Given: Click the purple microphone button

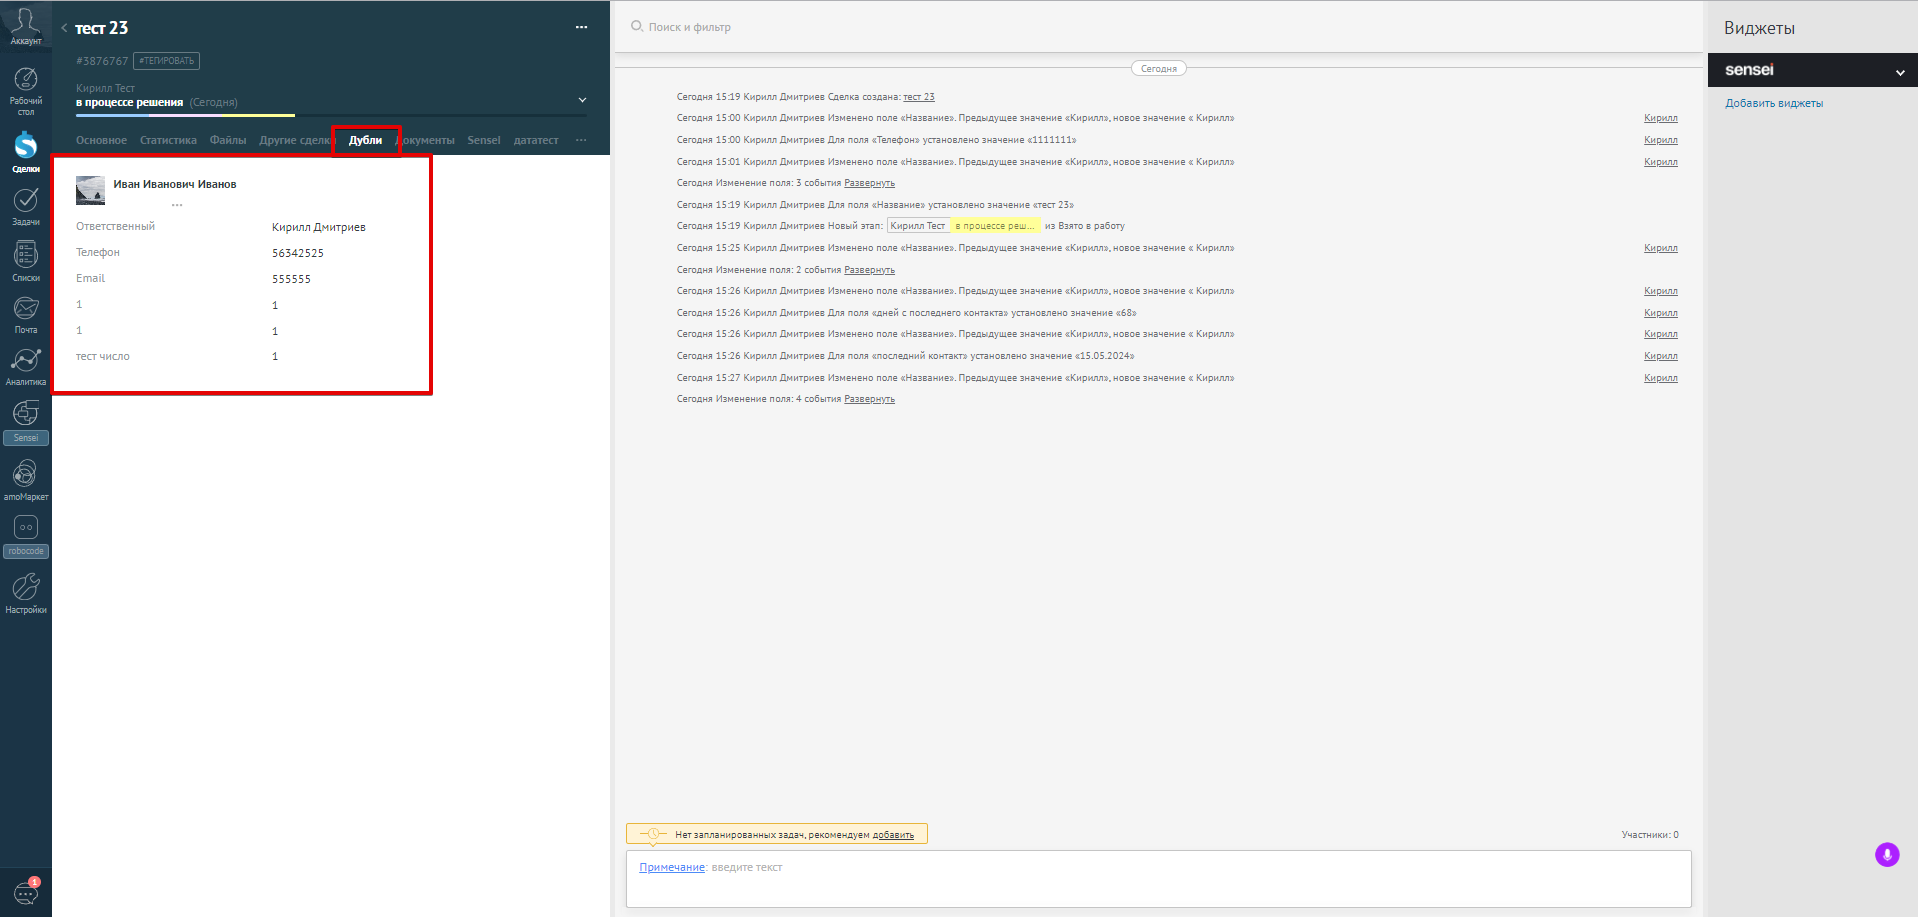Looking at the screenshot, I should (x=1887, y=854).
